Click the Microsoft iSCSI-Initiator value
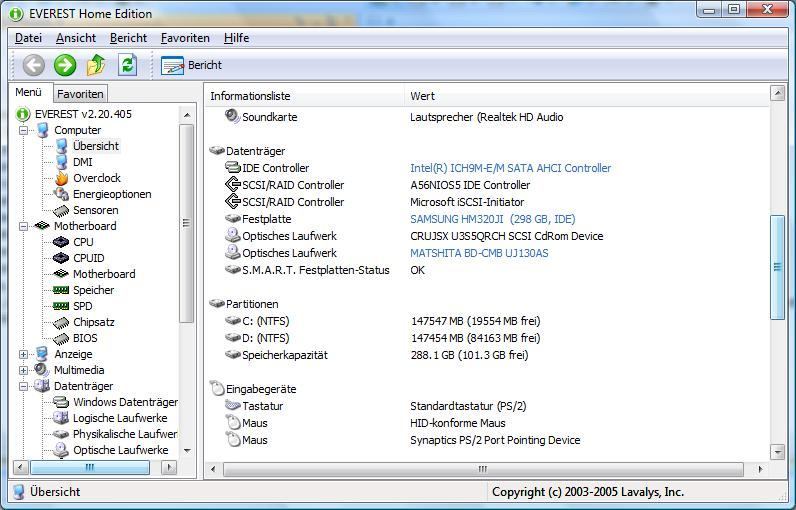The width and height of the screenshot is (796, 510). 467,202
